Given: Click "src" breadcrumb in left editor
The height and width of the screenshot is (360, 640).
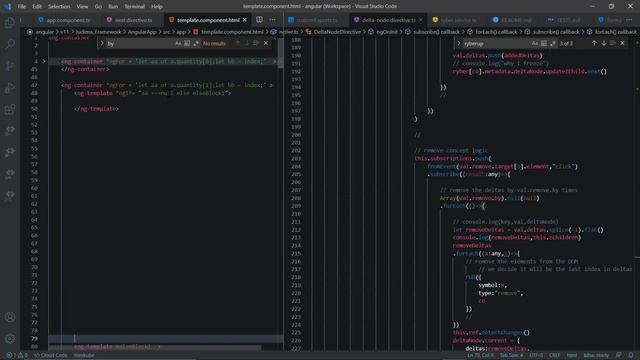Looking at the screenshot, I should click(x=167, y=32).
